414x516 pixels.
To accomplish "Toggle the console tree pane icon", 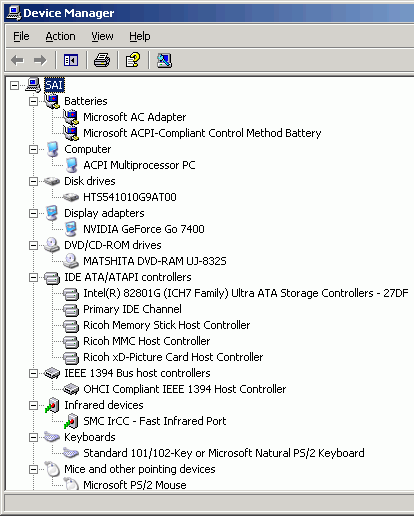I will (x=71, y=60).
